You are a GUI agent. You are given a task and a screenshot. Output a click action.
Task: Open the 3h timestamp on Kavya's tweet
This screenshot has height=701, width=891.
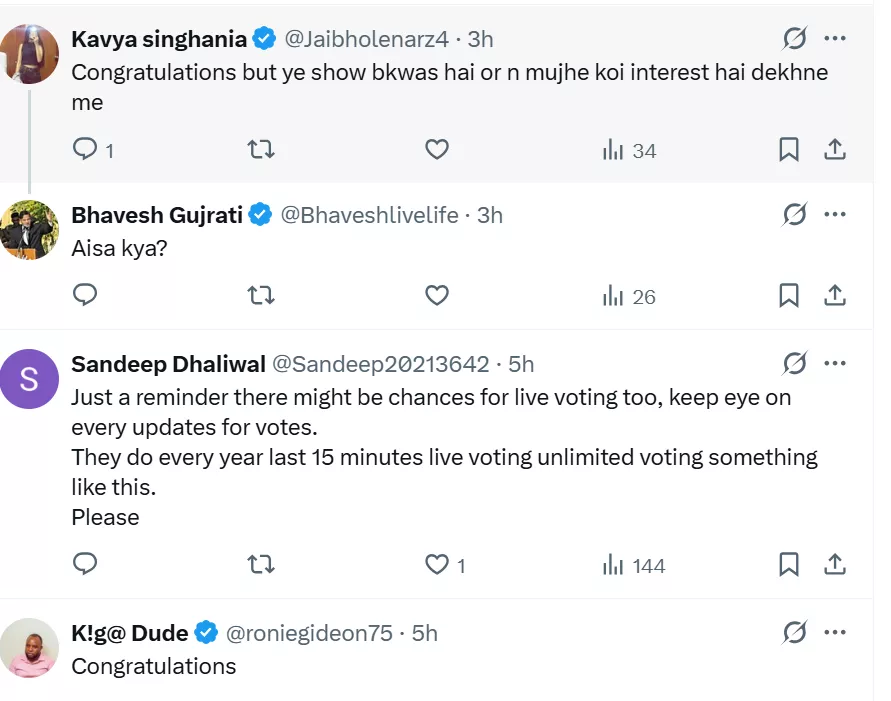(480, 40)
